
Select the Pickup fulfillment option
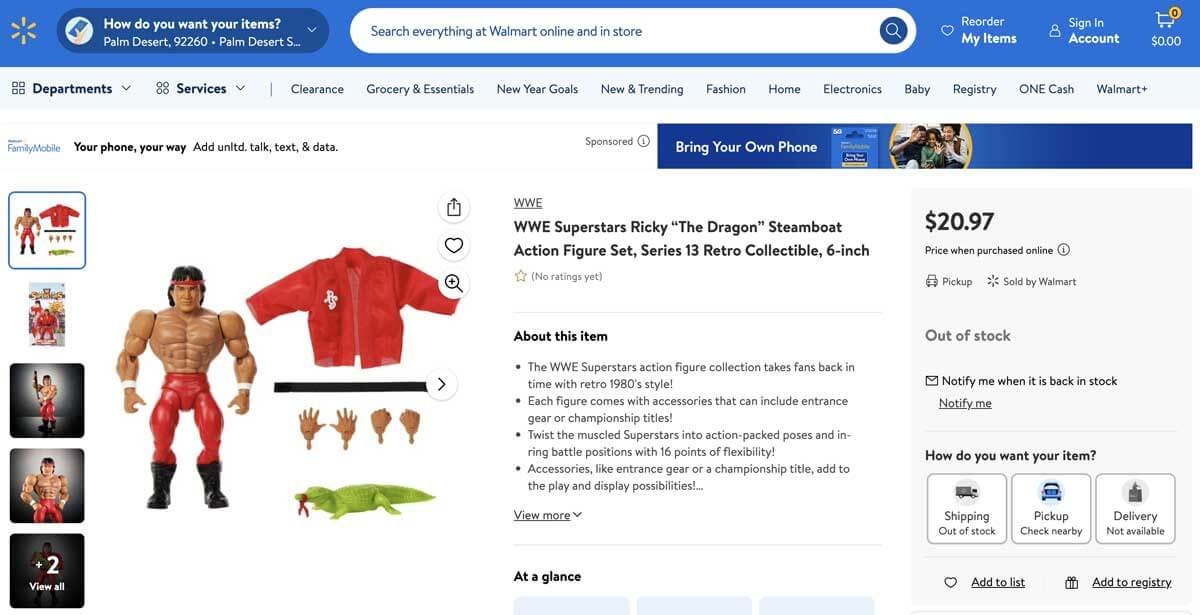click(1051, 508)
